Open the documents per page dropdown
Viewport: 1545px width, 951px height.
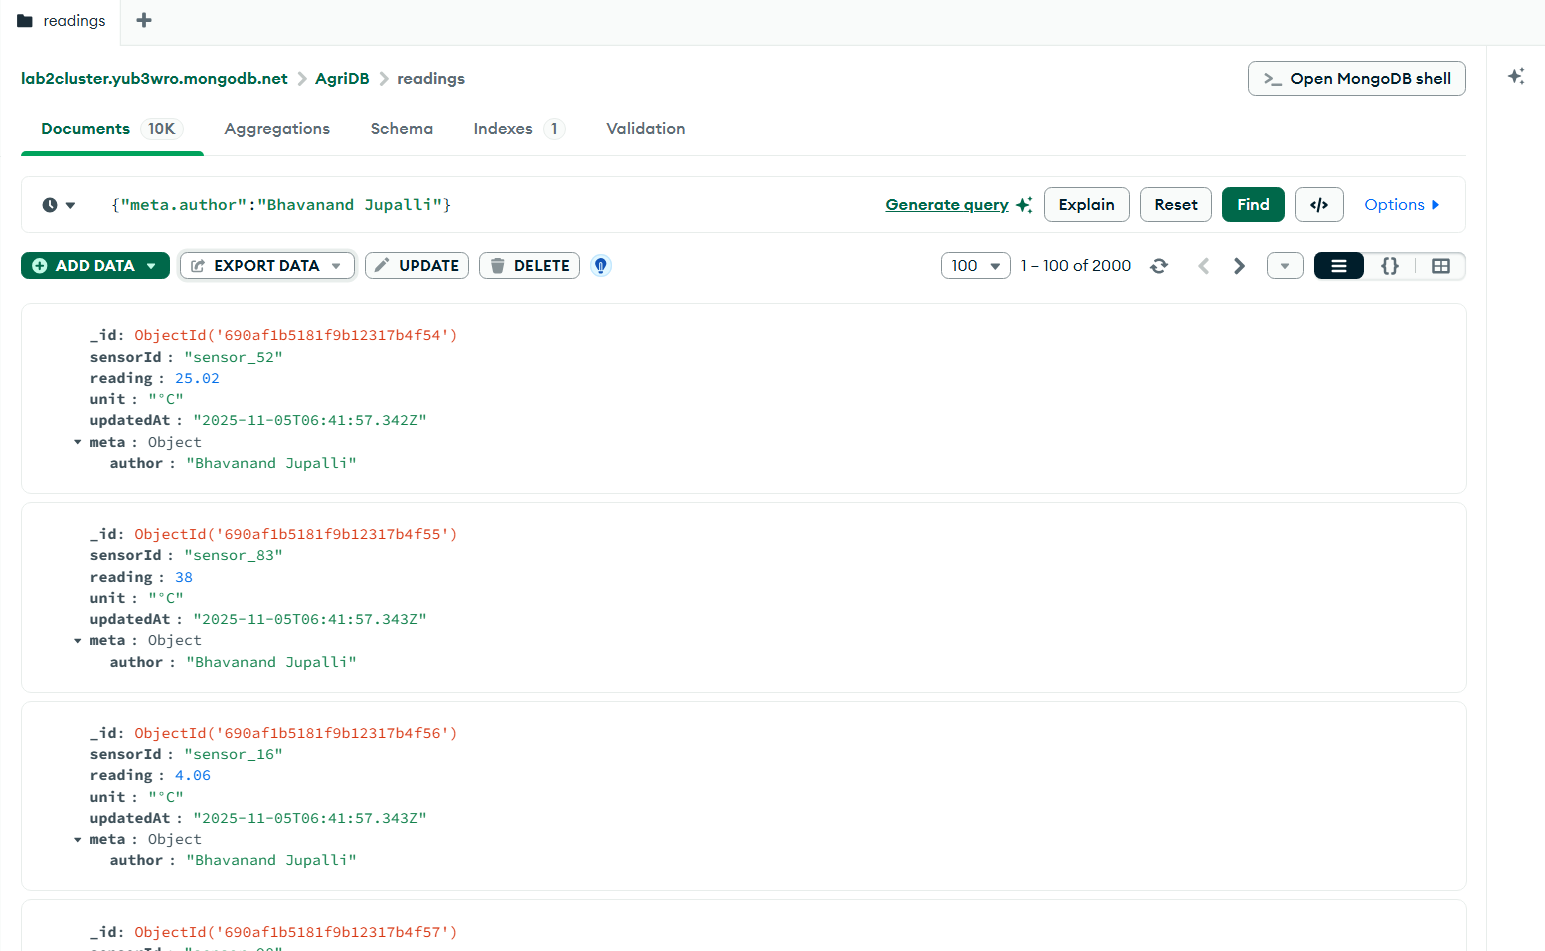coord(975,266)
